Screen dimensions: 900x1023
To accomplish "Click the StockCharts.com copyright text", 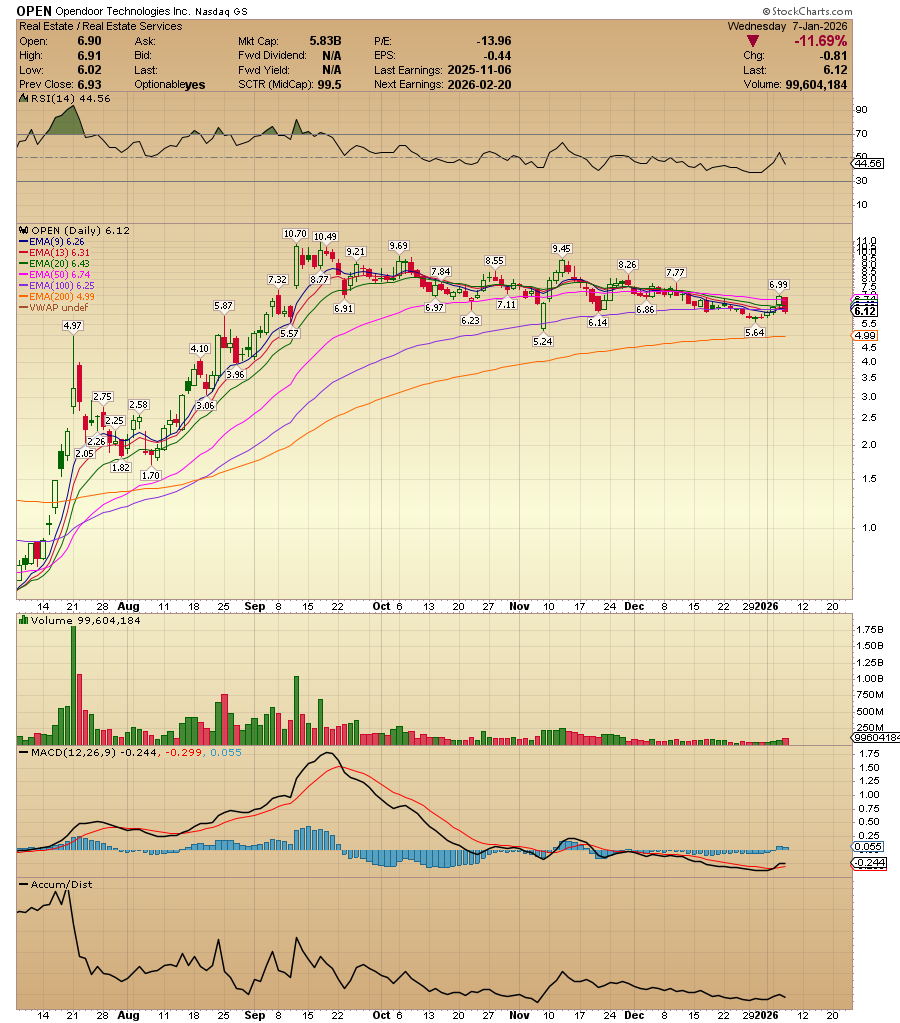I will [x=807, y=11].
